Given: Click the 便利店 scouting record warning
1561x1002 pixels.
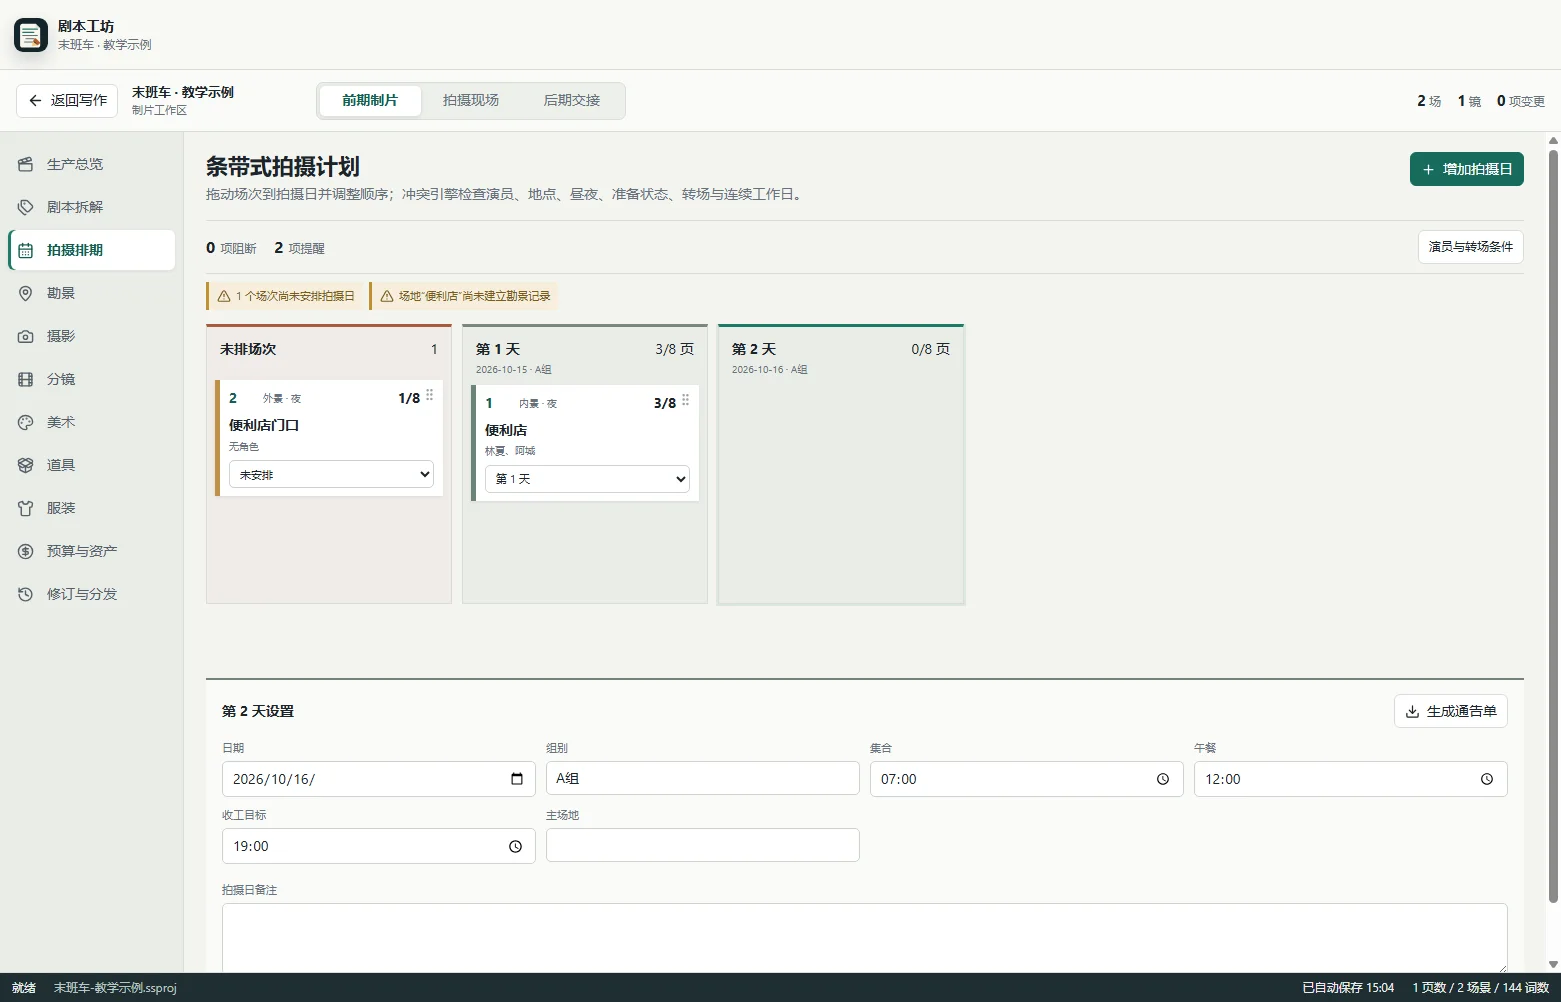Looking at the screenshot, I should [464, 296].
